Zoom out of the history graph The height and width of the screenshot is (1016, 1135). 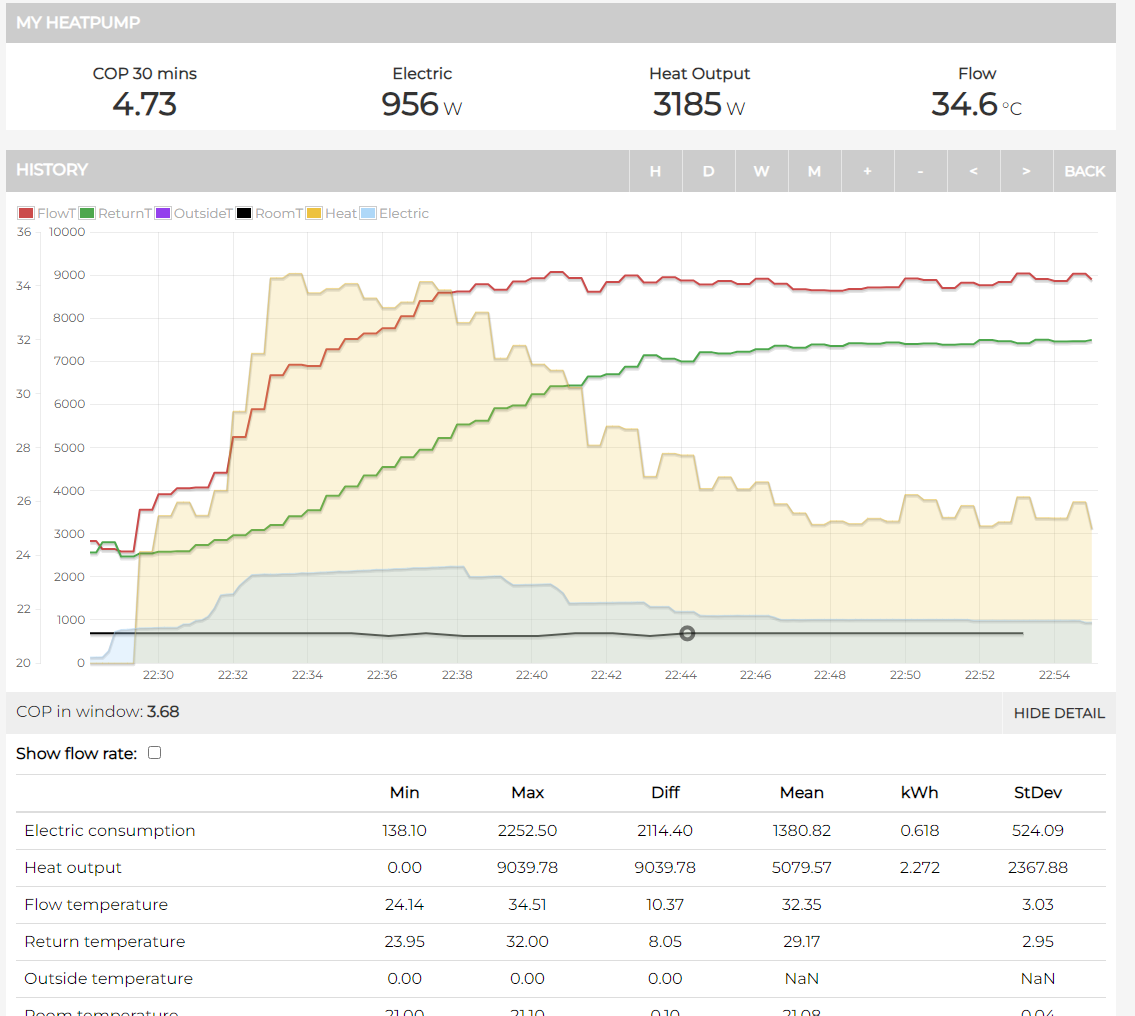click(920, 170)
